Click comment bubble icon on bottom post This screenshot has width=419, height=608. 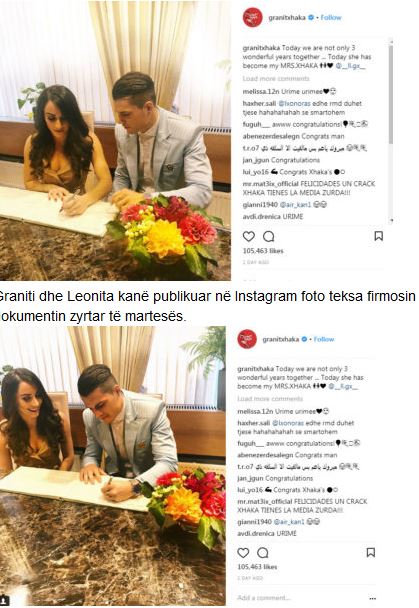point(263,553)
